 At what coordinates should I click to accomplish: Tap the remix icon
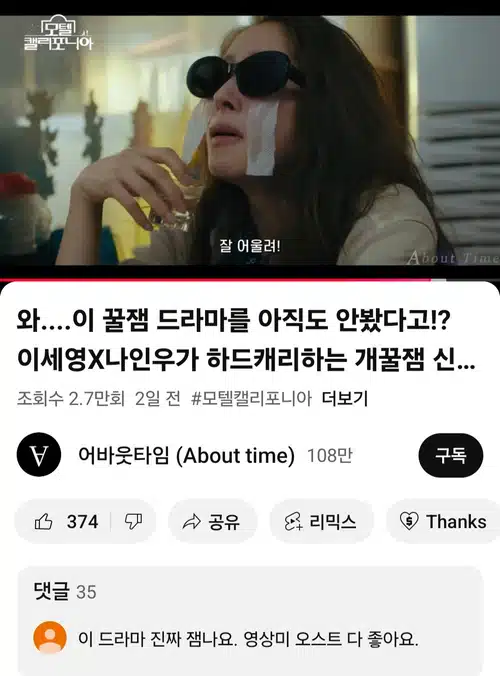pos(293,522)
